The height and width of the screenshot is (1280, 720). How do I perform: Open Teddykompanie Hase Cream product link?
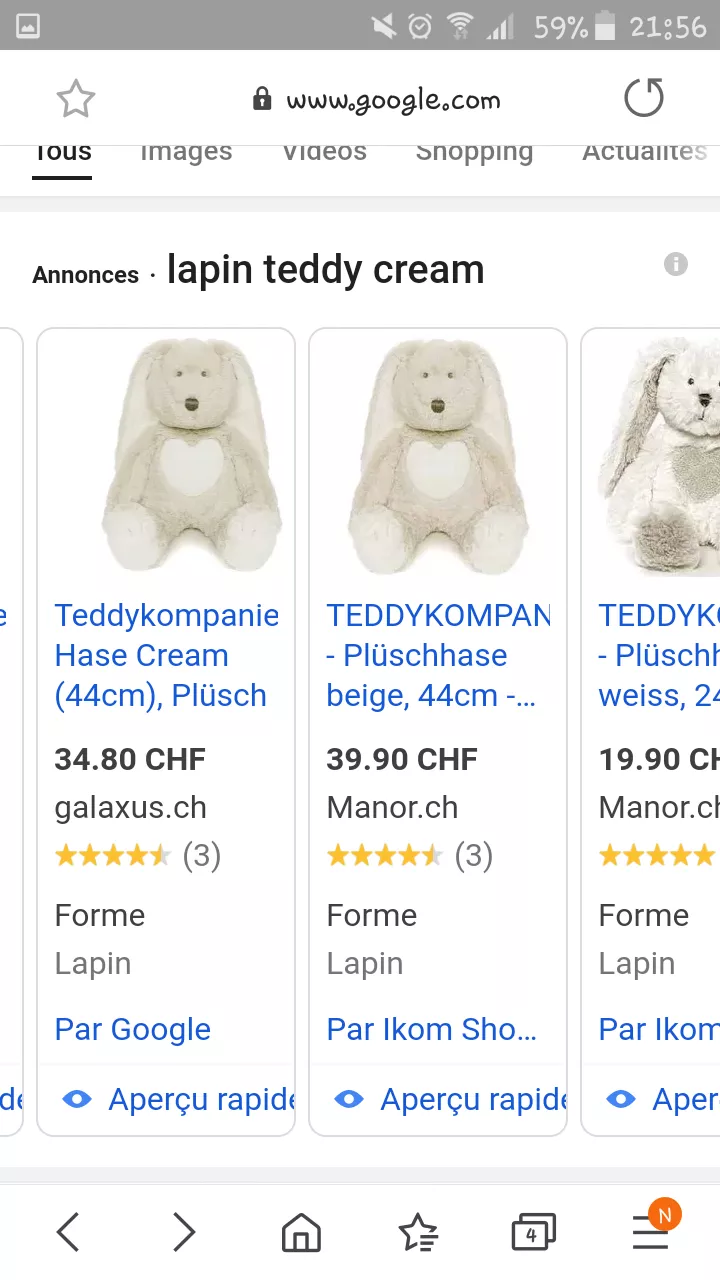coord(166,655)
